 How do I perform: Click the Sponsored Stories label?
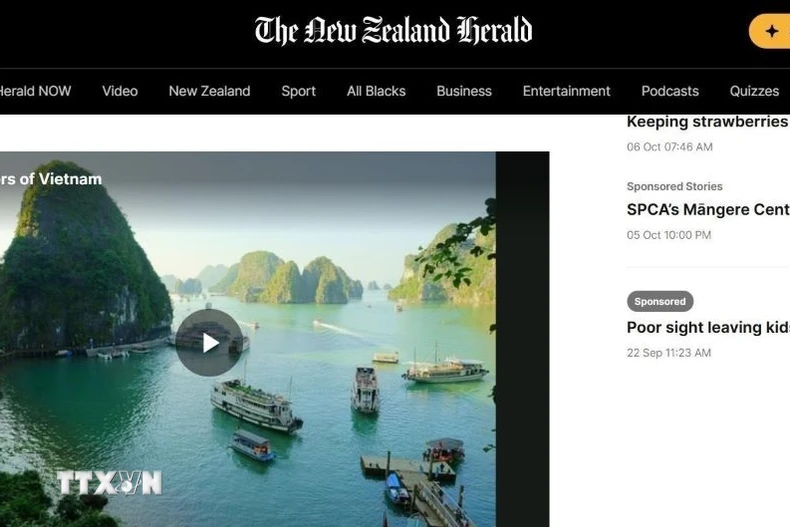coord(674,186)
